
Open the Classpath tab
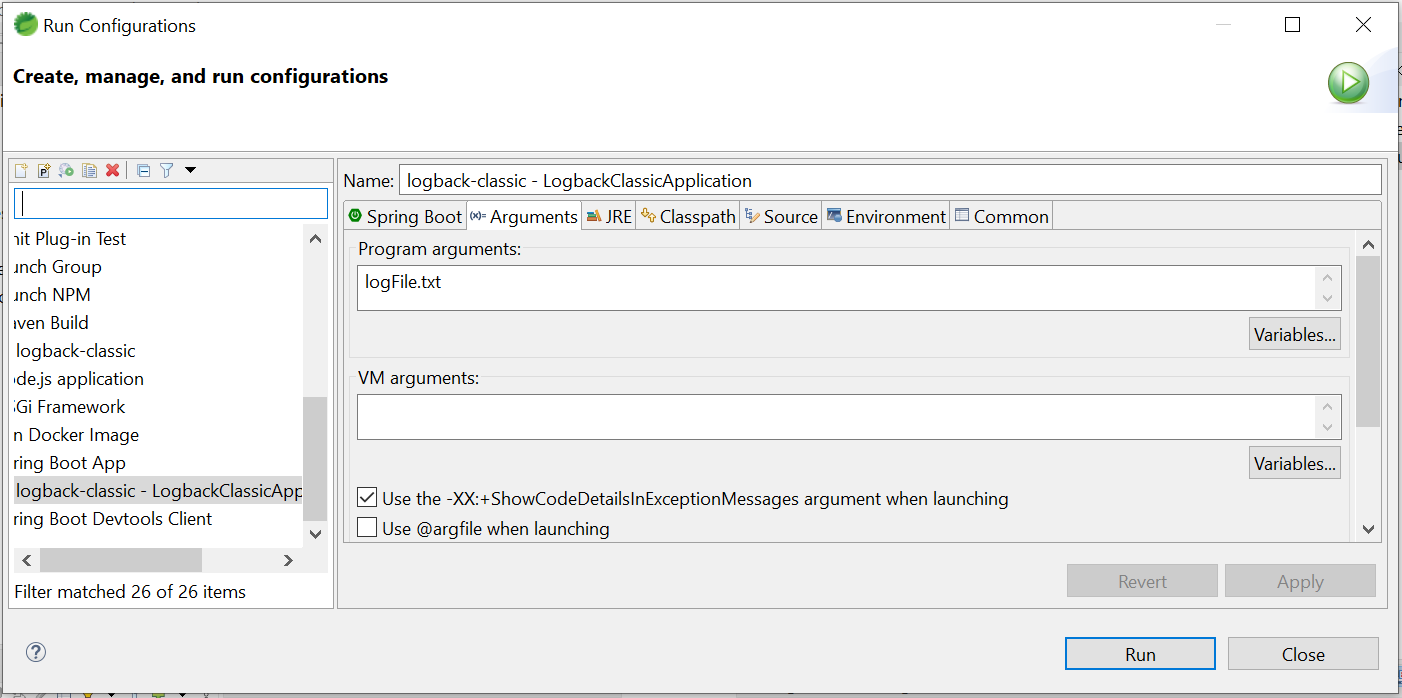(688, 216)
